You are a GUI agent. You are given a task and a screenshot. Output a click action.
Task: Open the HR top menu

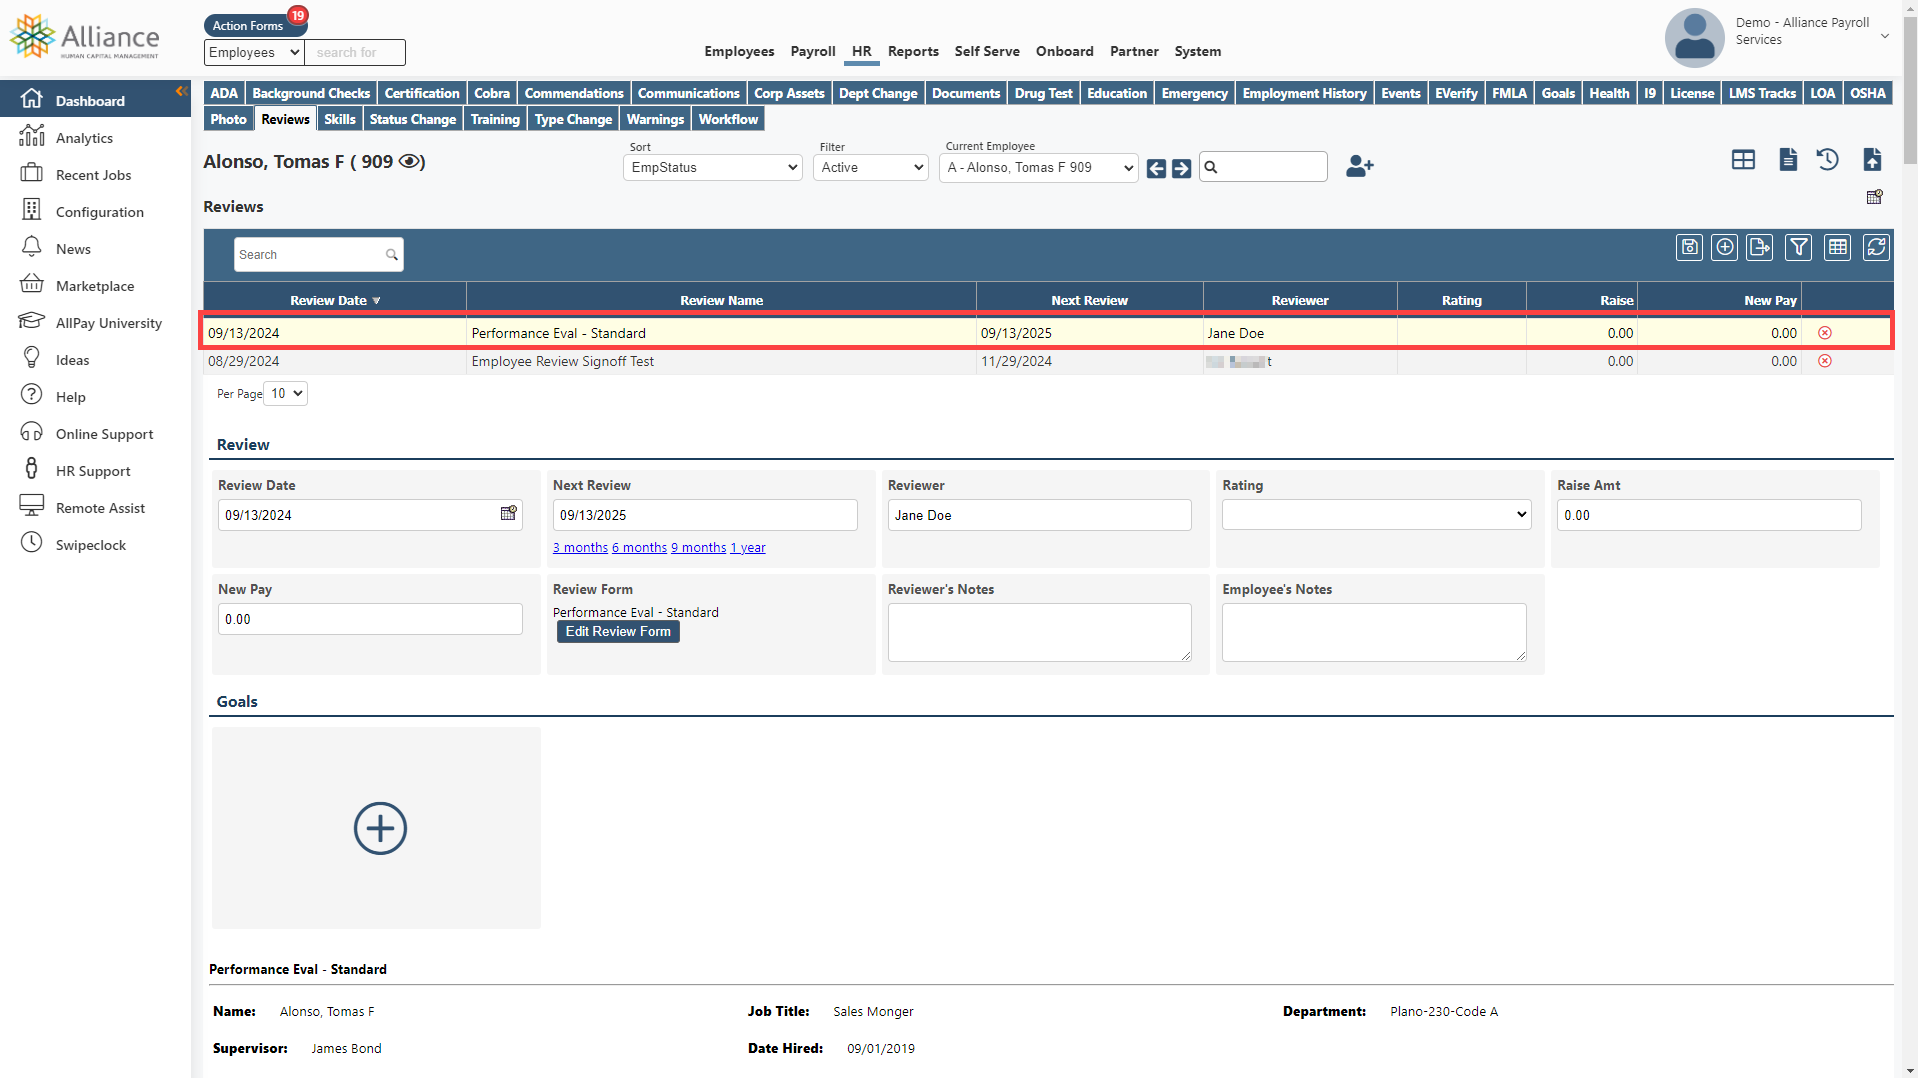tap(861, 51)
